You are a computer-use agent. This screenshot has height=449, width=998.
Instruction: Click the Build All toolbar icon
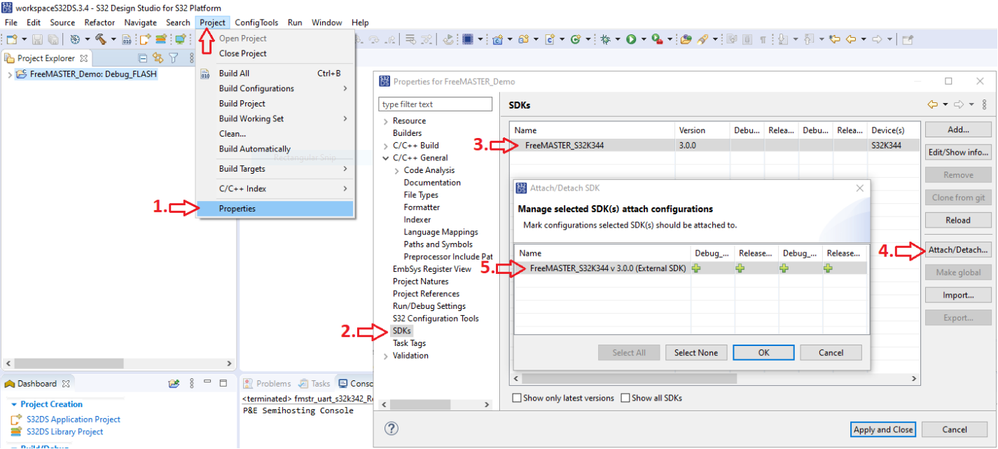(127, 40)
